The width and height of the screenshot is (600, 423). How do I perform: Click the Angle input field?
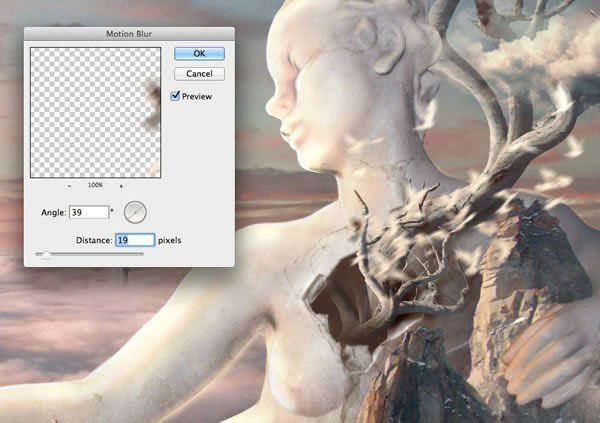[89, 212]
